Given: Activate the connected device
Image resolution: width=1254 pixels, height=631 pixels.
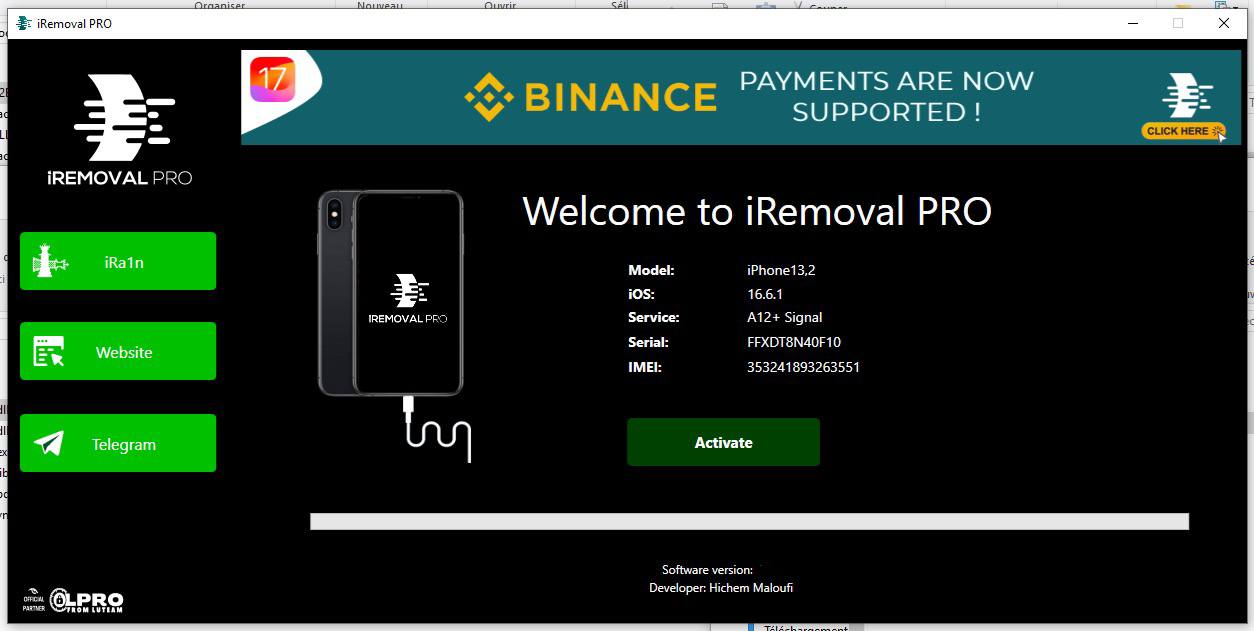Looking at the screenshot, I should (723, 442).
